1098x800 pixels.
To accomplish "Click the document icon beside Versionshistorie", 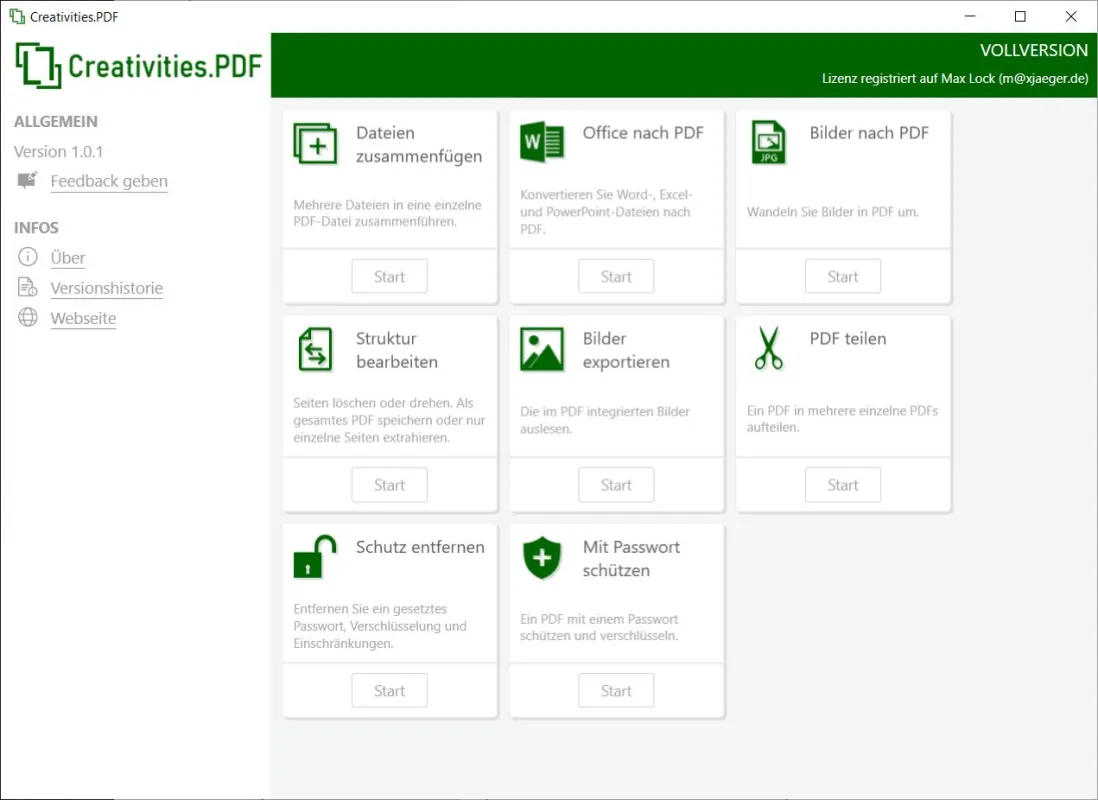I will 27,287.
